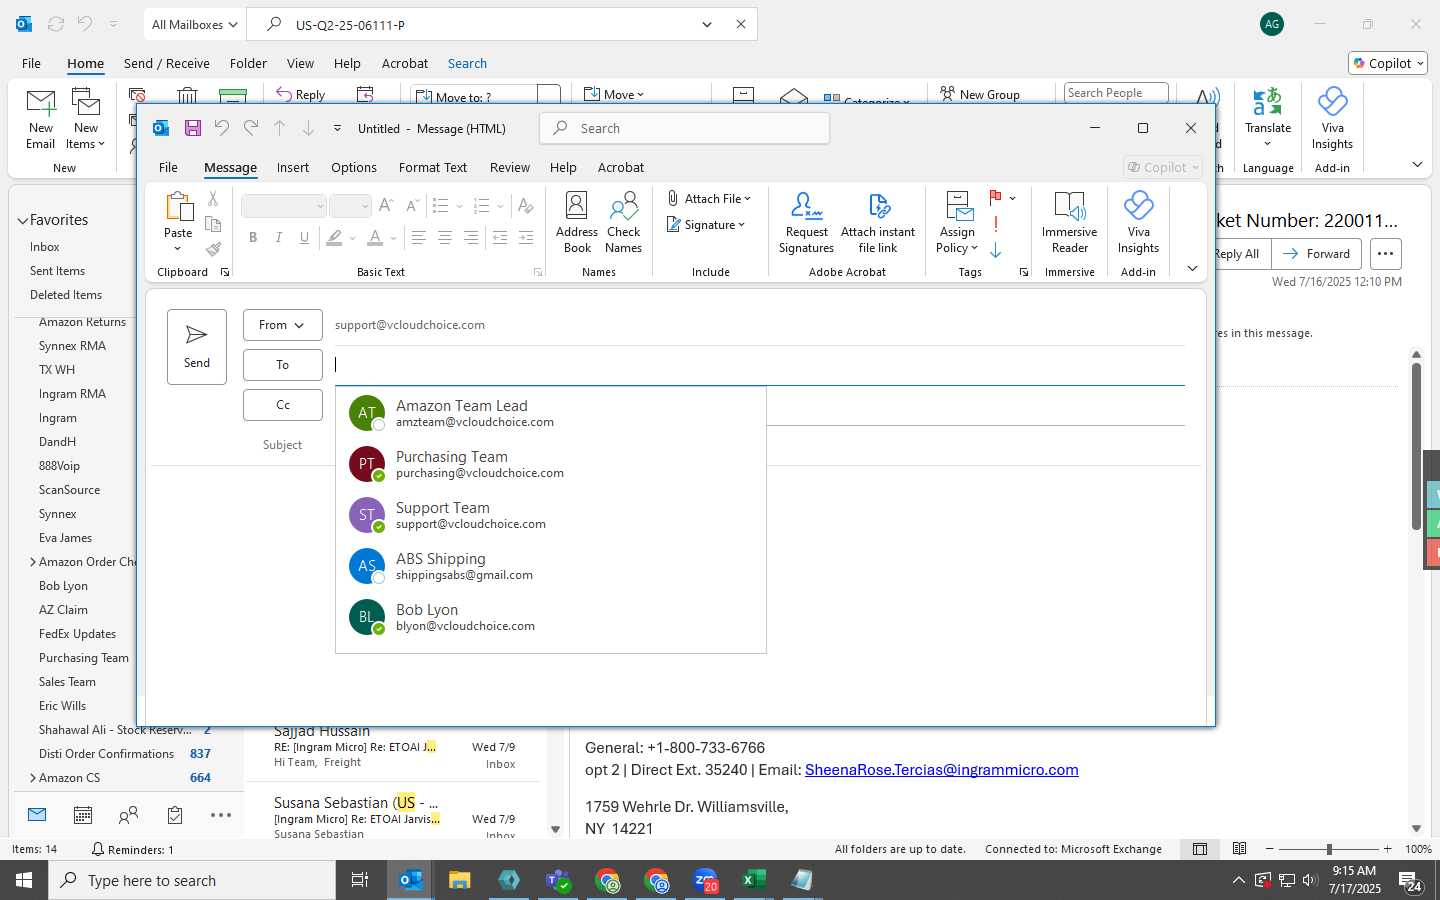
Task: Set Low Importance down arrow icon
Action: [996, 250]
